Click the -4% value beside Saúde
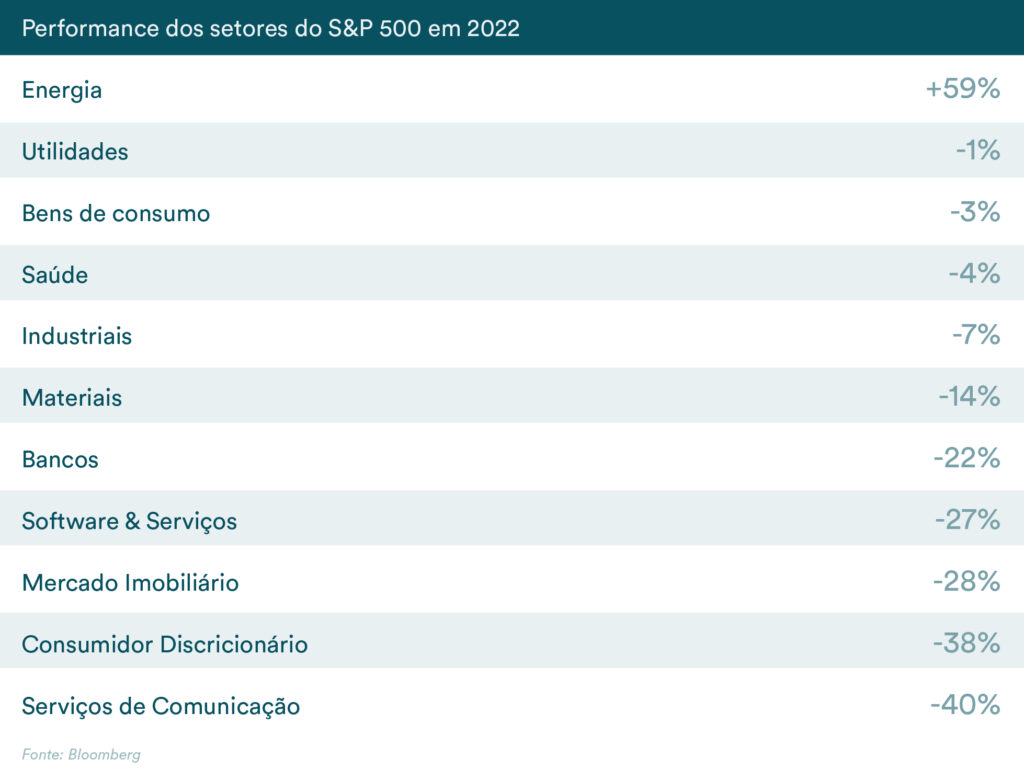This screenshot has height=782, width=1024. tap(974, 274)
